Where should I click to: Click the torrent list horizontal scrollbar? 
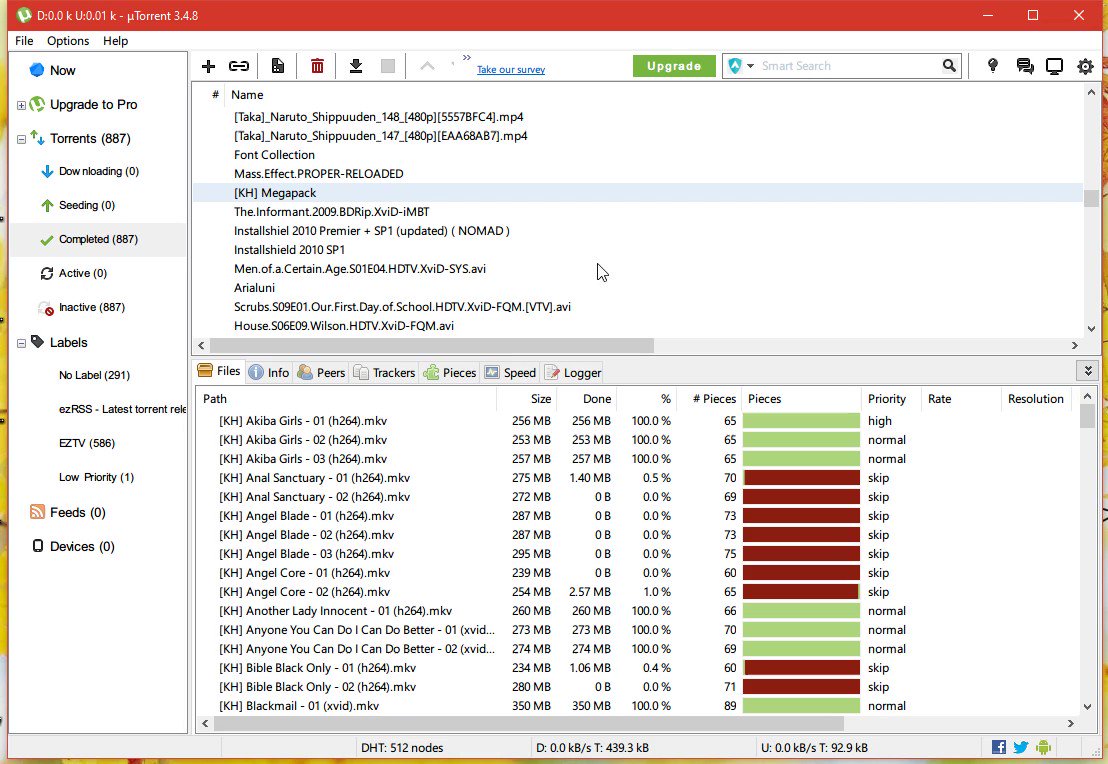click(432, 346)
